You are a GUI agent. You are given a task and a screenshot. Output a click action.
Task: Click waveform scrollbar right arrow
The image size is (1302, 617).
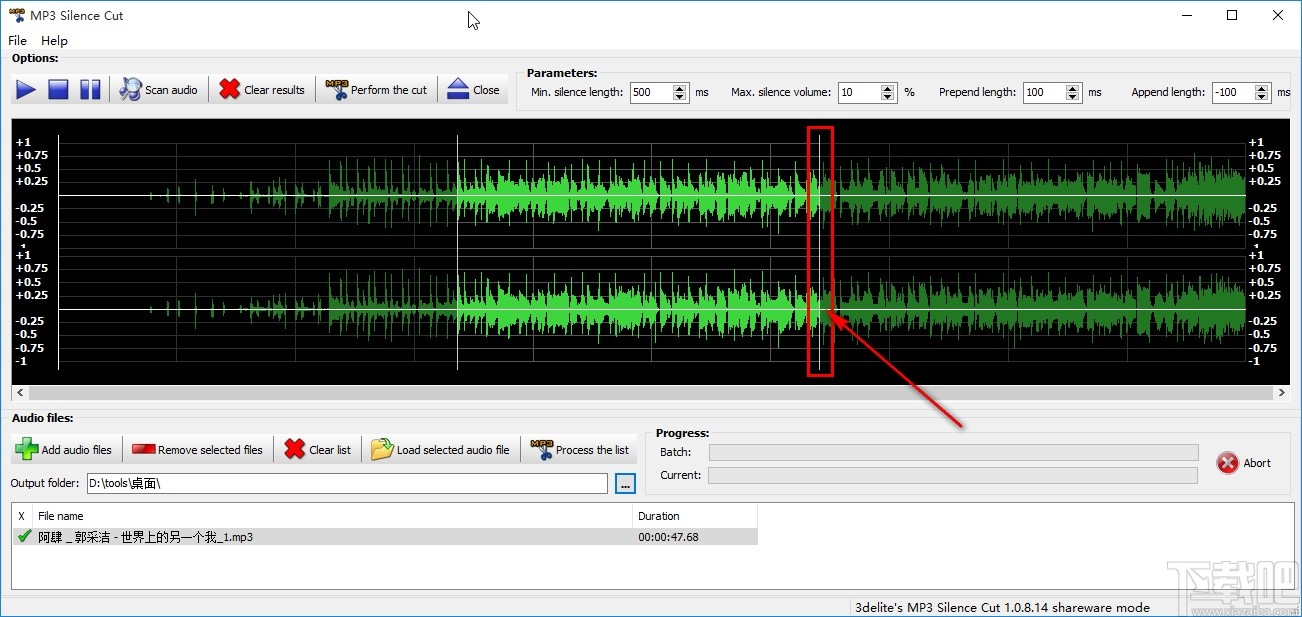pos(1282,393)
